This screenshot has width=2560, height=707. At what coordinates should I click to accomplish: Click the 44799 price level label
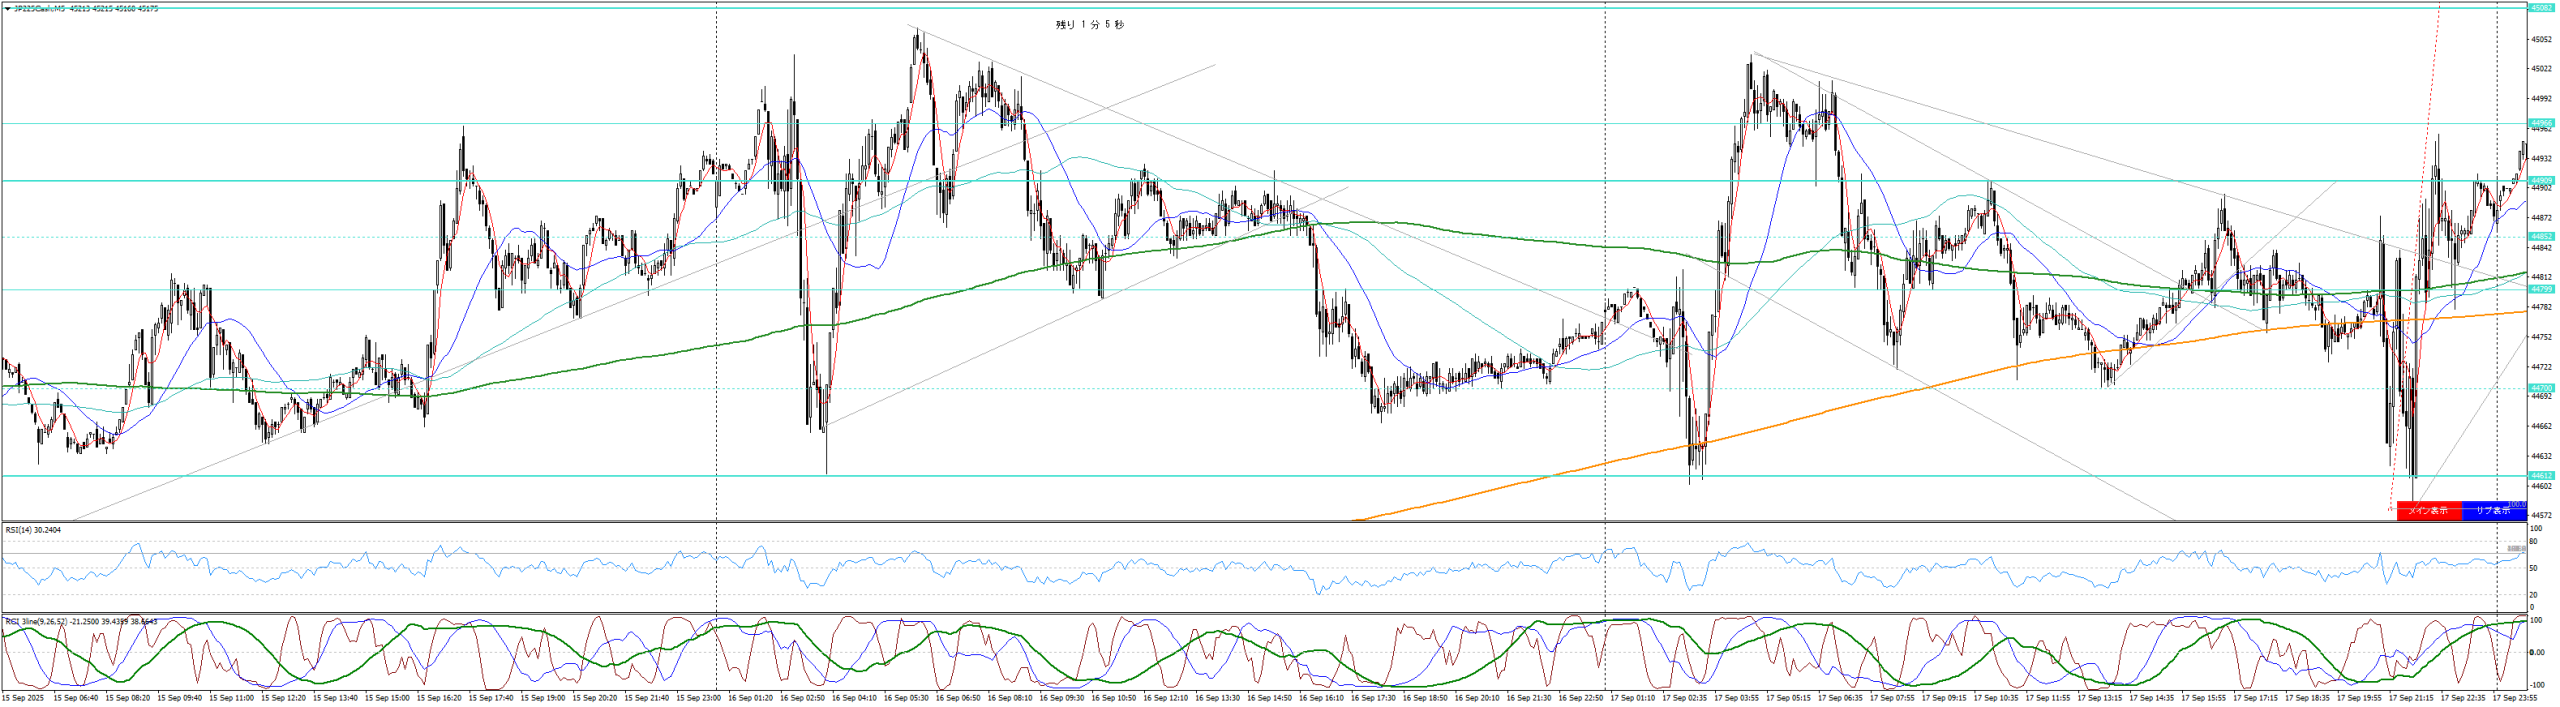(x=2541, y=289)
